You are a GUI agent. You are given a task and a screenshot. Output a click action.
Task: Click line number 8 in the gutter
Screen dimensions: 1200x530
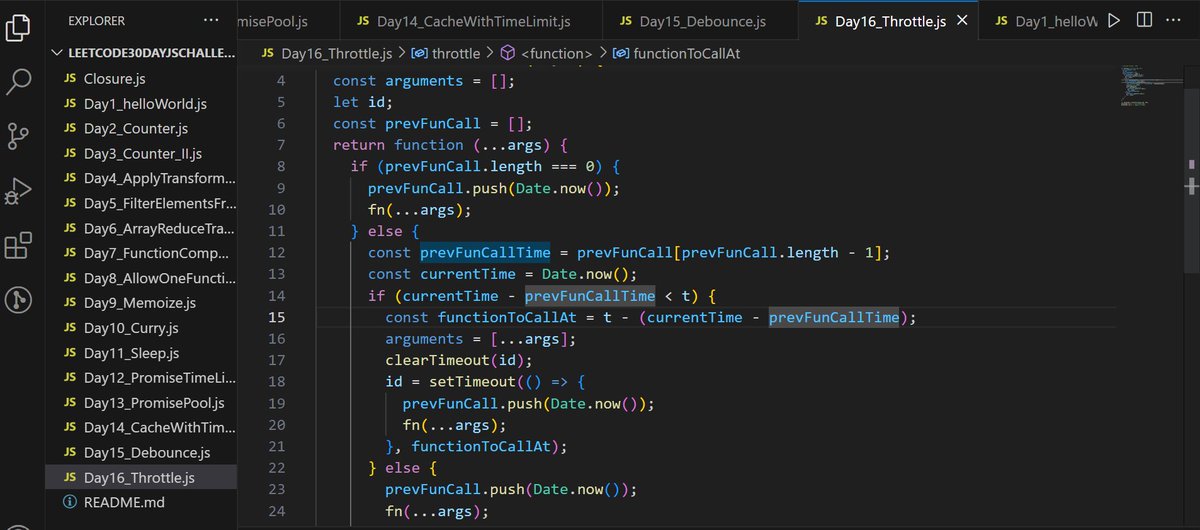(x=280, y=167)
